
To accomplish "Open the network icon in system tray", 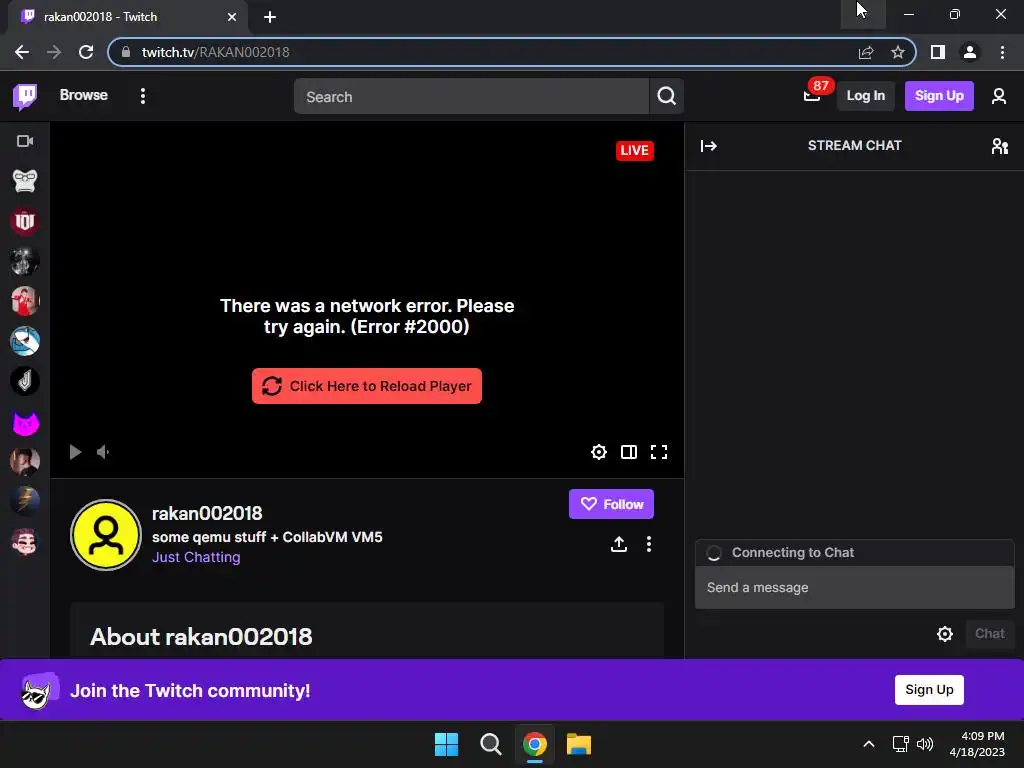I will (x=901, y=744).
